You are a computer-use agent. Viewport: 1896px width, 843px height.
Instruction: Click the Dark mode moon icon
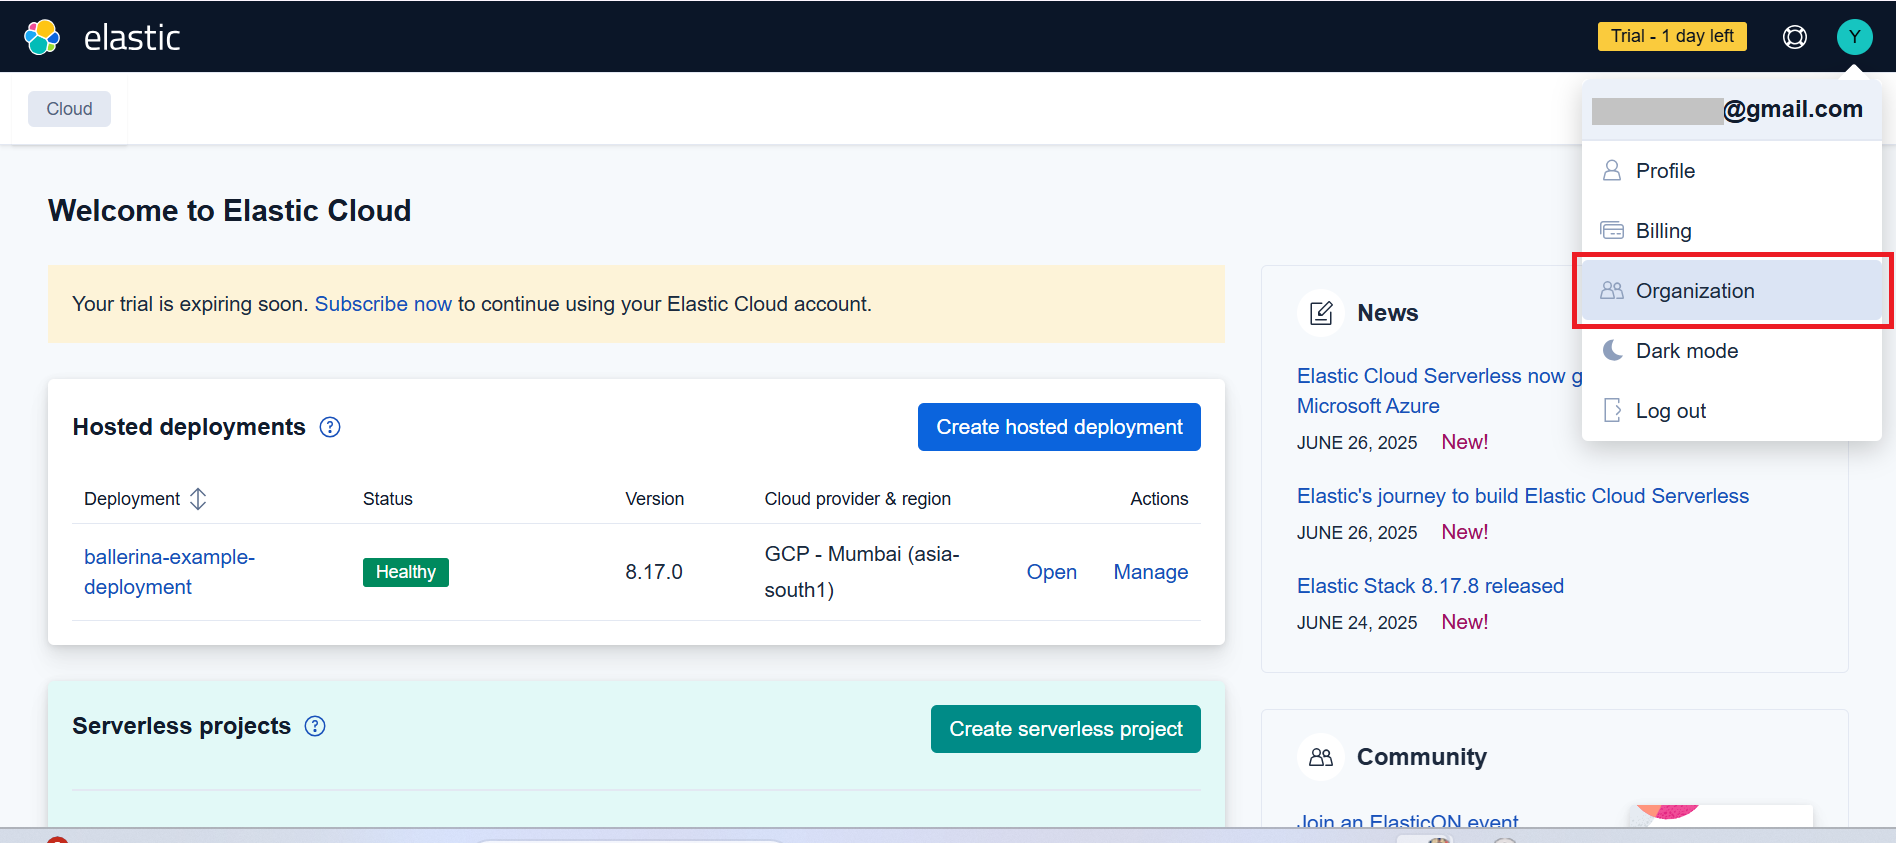(1612, 350)
